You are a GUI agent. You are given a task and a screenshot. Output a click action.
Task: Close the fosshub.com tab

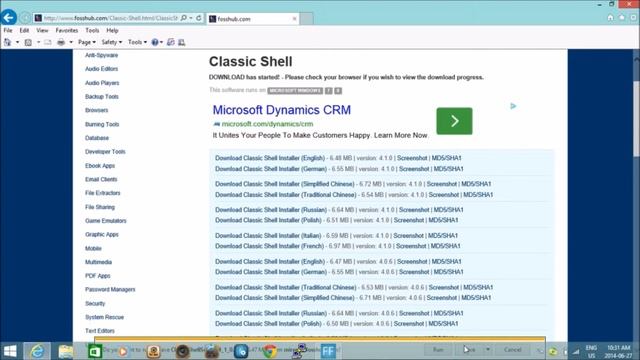[x=294, y=19]
